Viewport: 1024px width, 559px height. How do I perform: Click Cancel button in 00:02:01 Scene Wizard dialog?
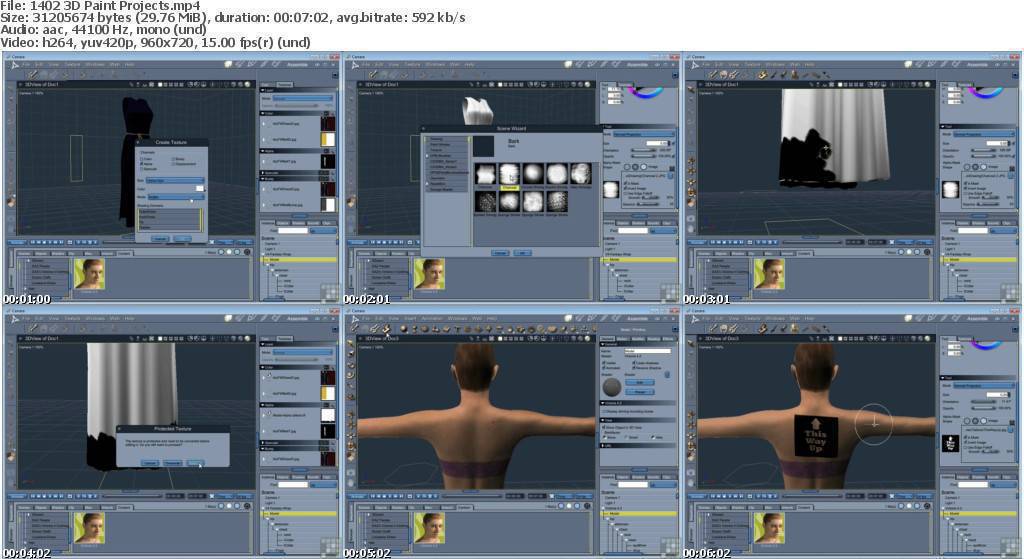(500, 253)
